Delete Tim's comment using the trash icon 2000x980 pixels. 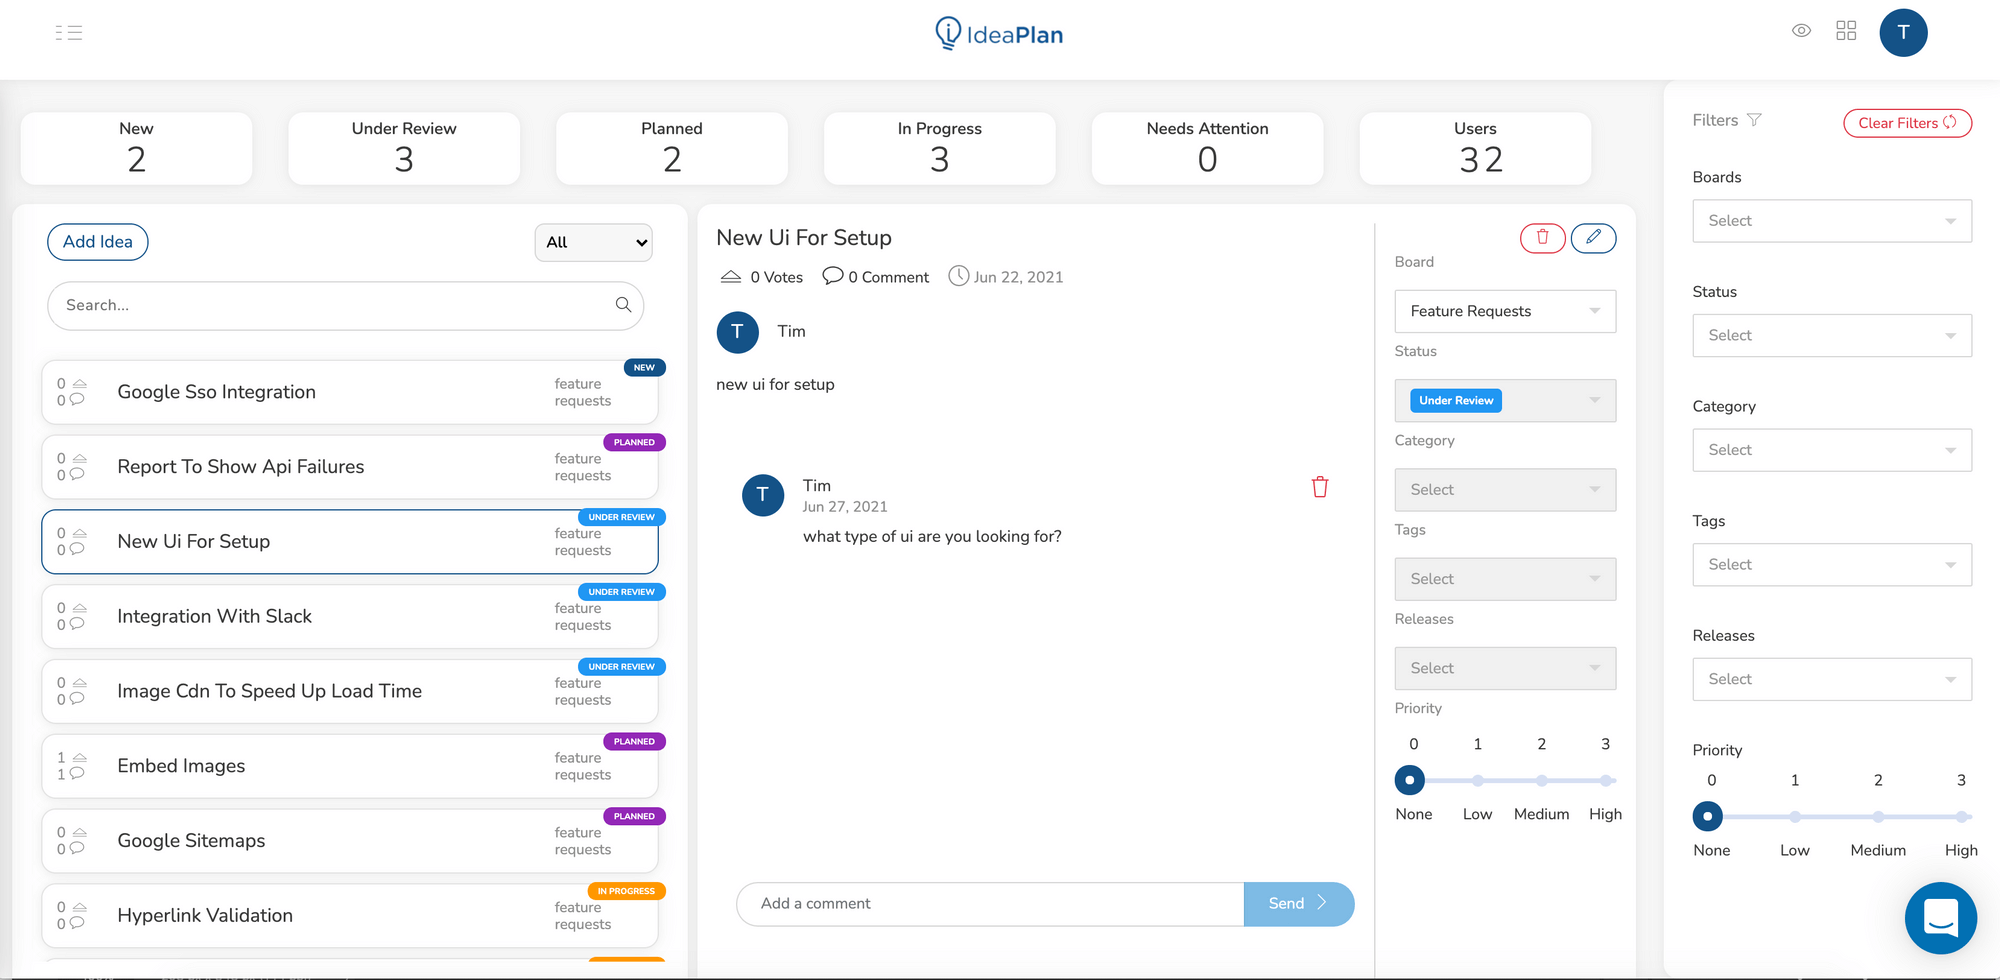tap(1320, 487)
